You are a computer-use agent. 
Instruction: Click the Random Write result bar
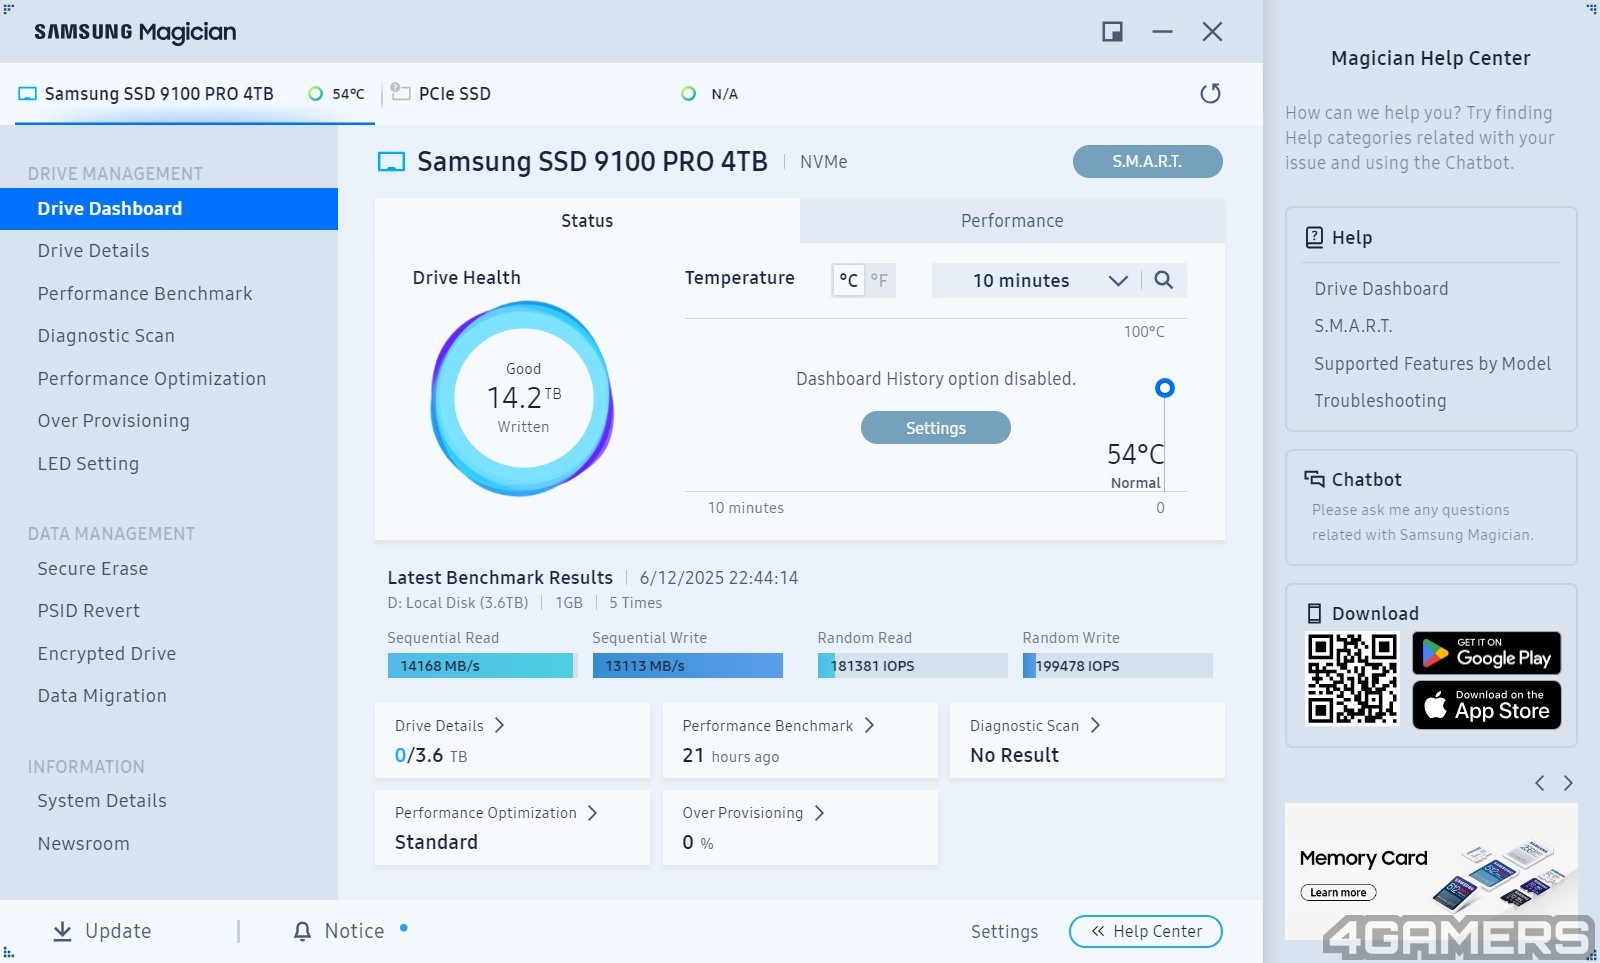[1118, 666]
